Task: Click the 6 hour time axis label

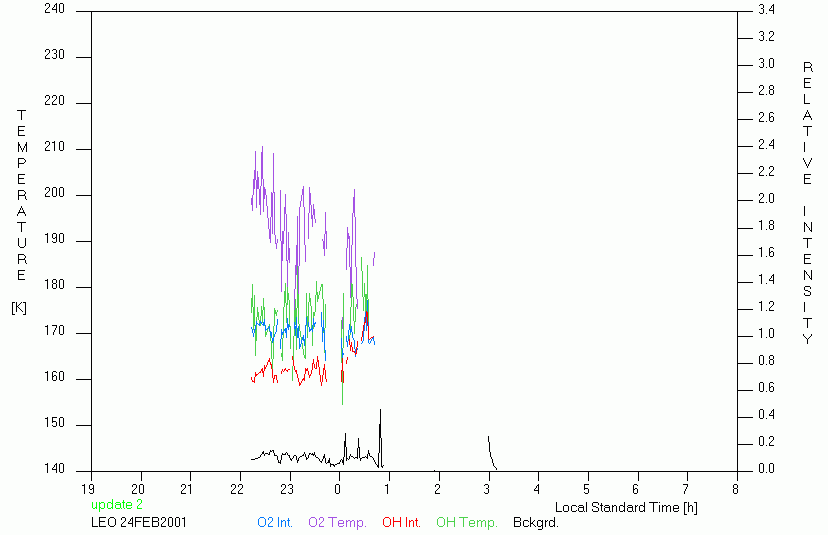Action: coord(636,489)
